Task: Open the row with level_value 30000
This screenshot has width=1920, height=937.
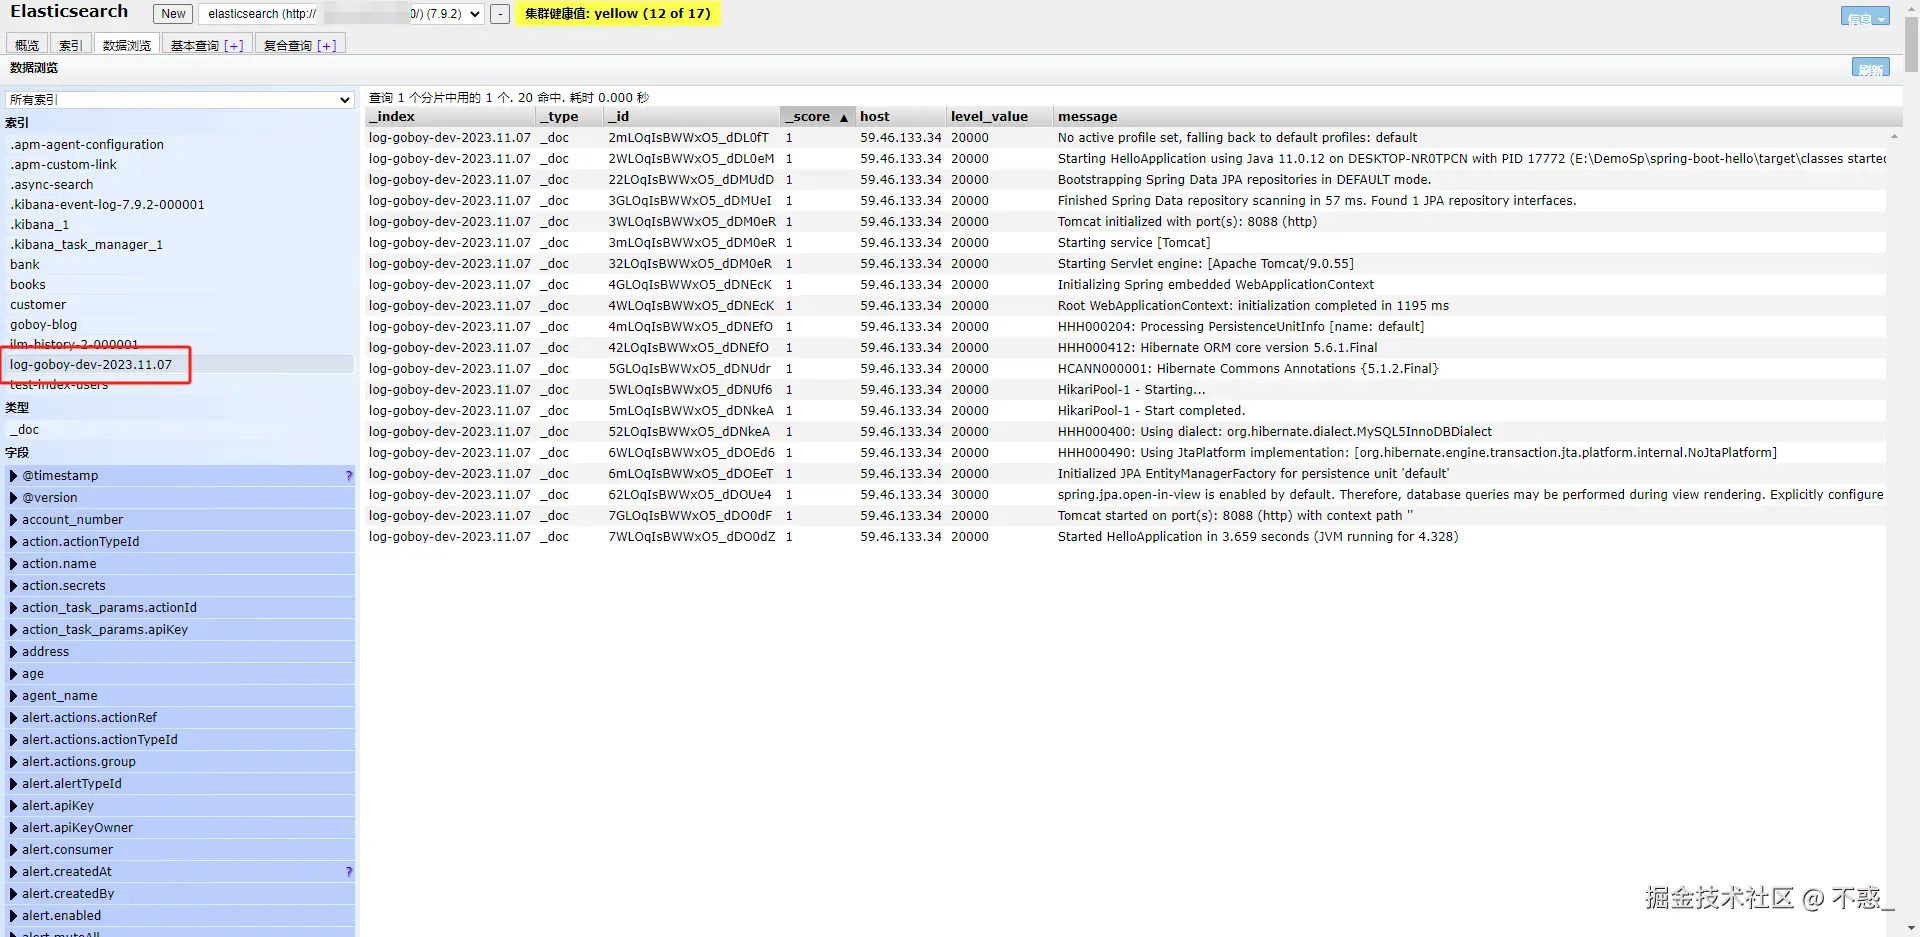Action: [x=1126, y=495]
